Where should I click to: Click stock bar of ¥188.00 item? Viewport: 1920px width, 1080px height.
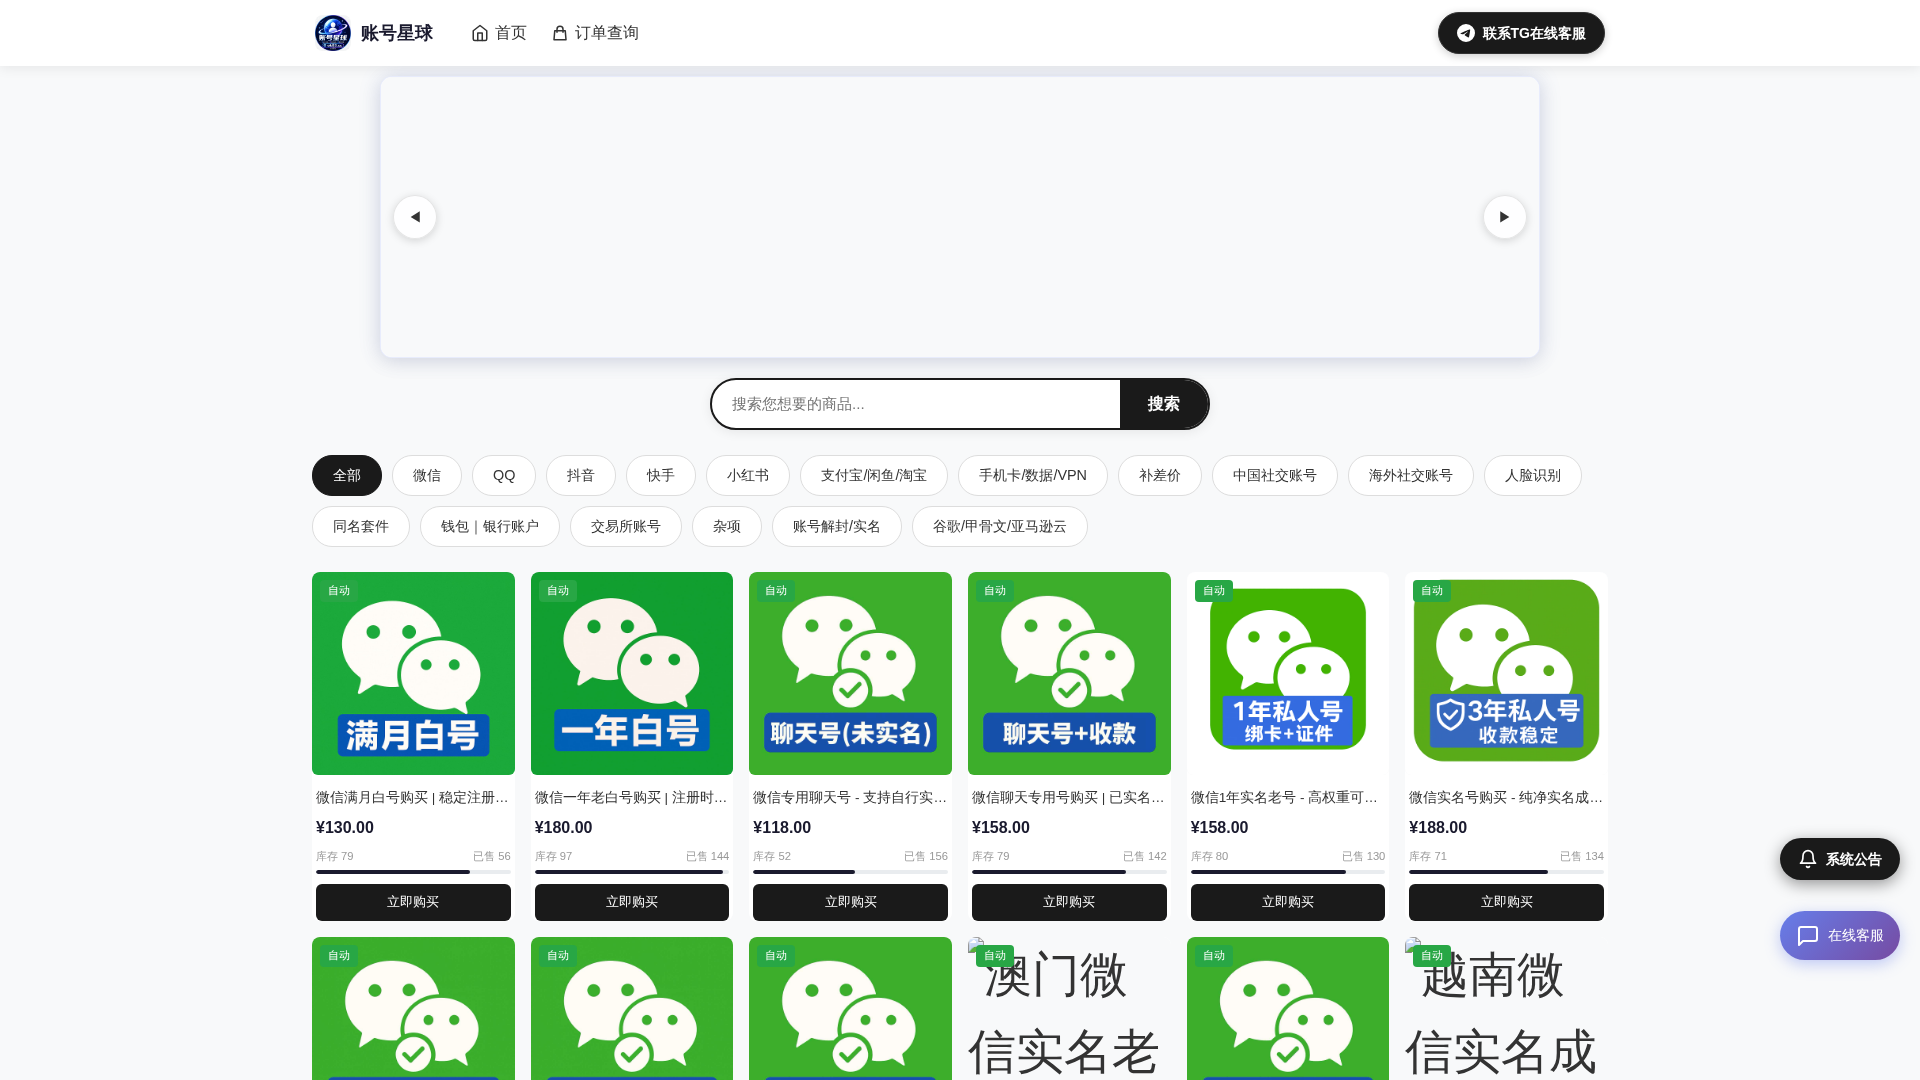point(1506,872)
